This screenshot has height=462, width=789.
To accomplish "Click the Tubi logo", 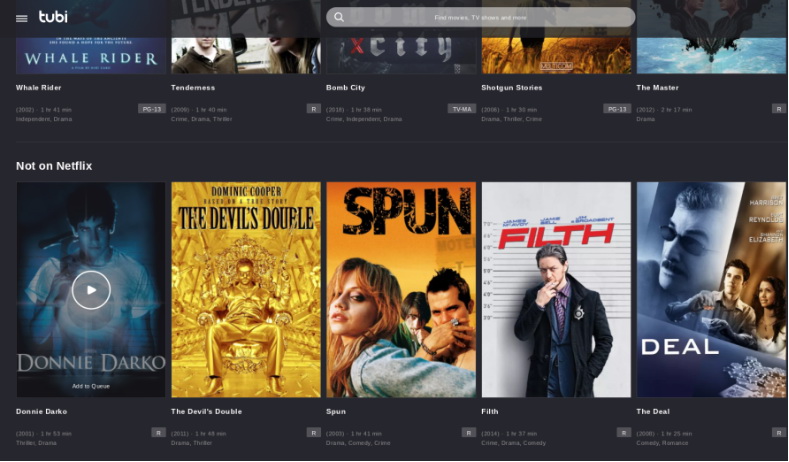I will pyautogui.click(x=53, y=17).
